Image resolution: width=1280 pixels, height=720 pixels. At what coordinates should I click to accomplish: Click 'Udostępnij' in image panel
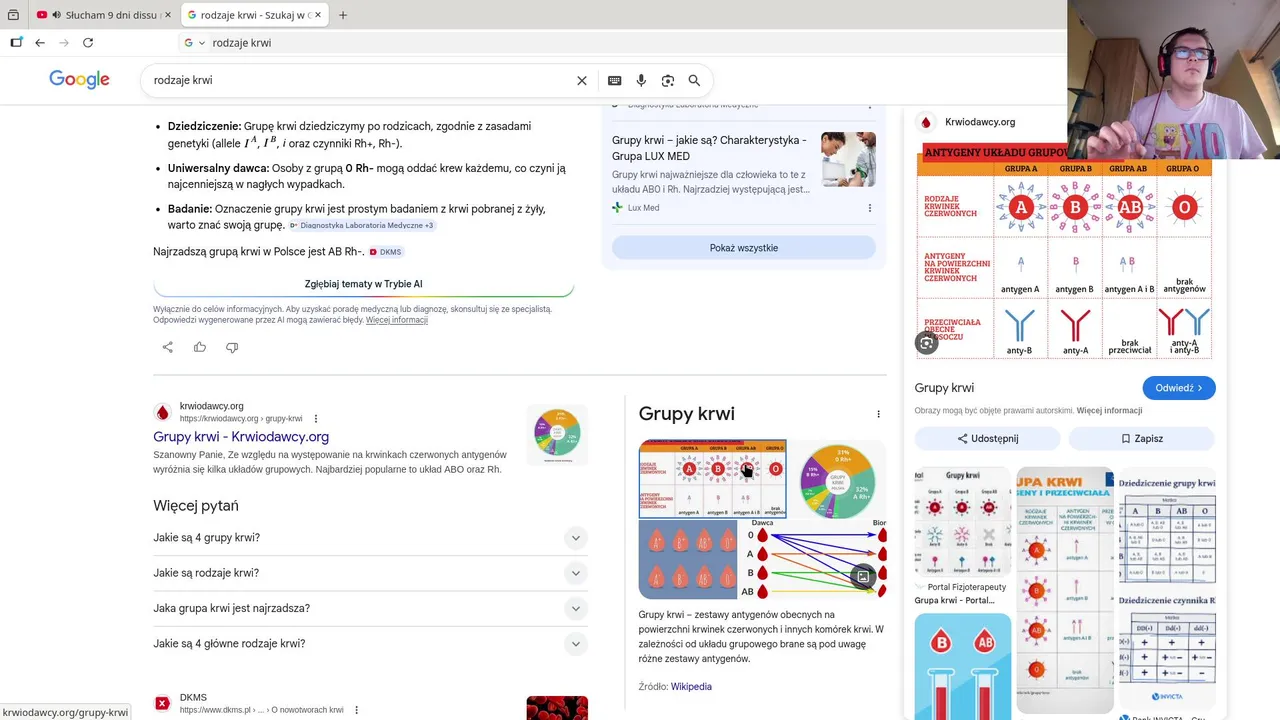click(x=987, y=439)
